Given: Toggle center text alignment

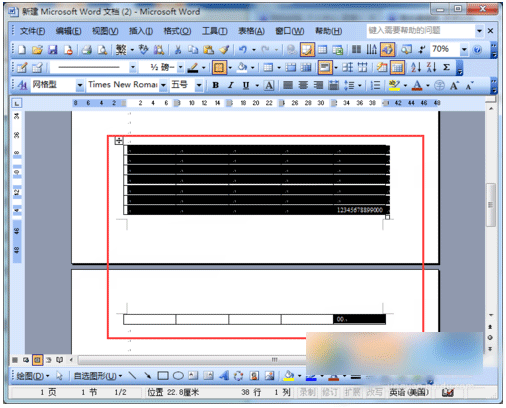Looking at the screenshot, I should coord(303,86).
